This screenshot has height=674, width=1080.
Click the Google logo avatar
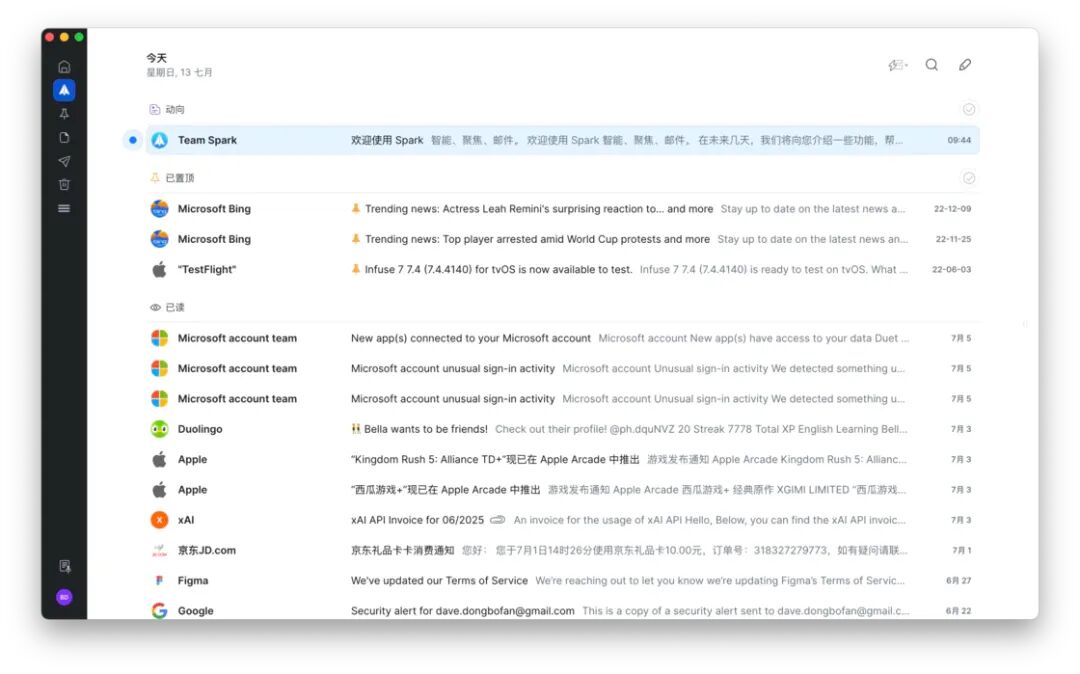pos(159,611)
